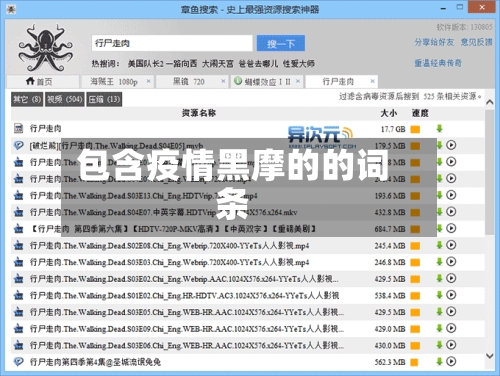Click the scrollbar up arrow
Image resolution: width=500 pixels, height=376 pixels.
(x=489, y=102)
